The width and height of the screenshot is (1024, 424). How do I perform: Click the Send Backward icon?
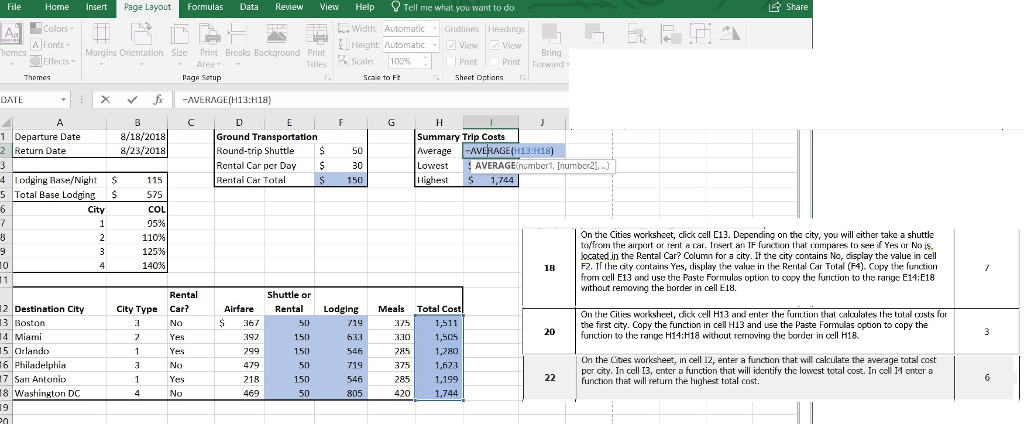[594, 33]
